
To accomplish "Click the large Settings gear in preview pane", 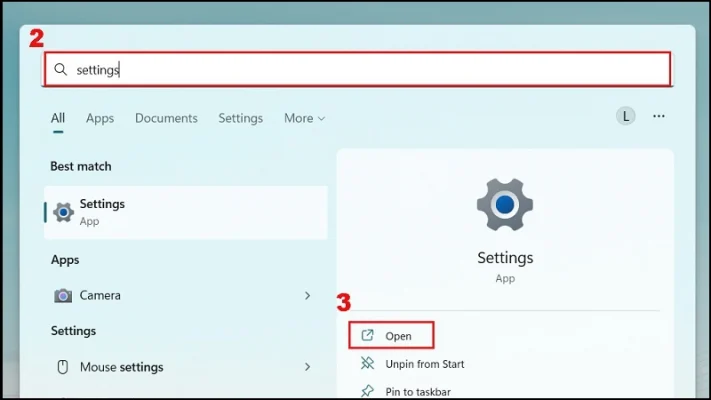I will 505,205.
